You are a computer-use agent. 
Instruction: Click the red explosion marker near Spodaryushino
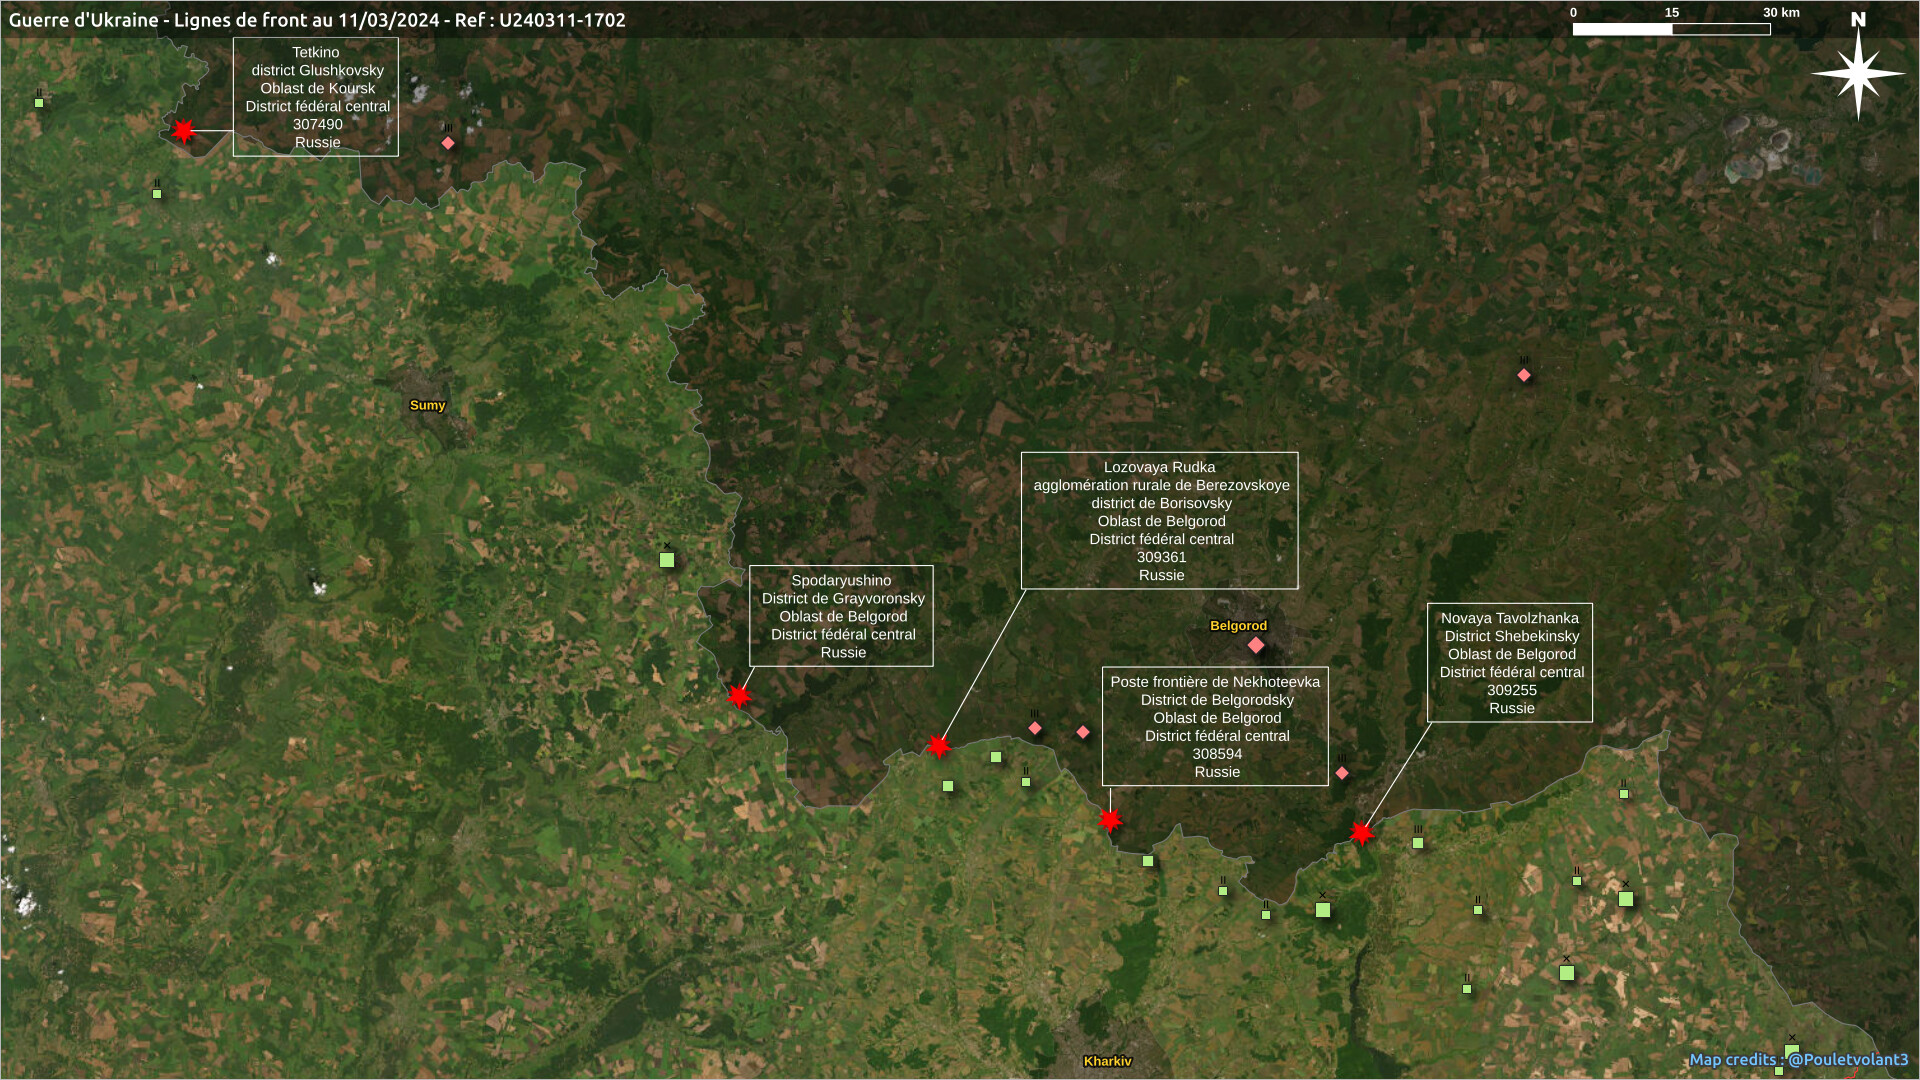coord(739,696)
